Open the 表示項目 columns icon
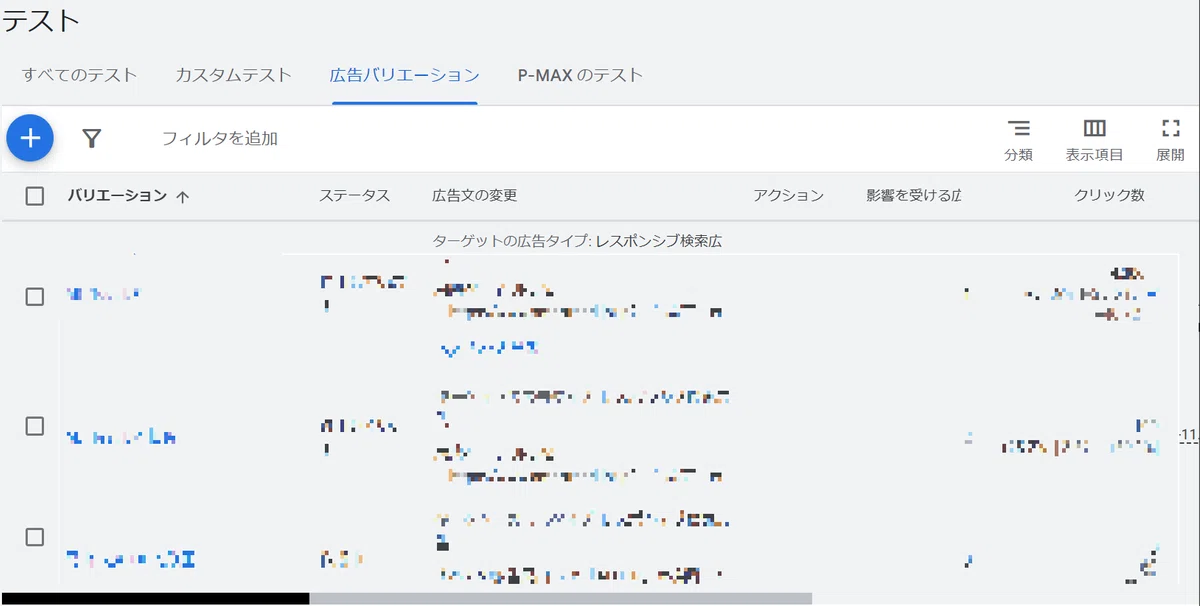1200x606 pixels. tap(1094, 140)
